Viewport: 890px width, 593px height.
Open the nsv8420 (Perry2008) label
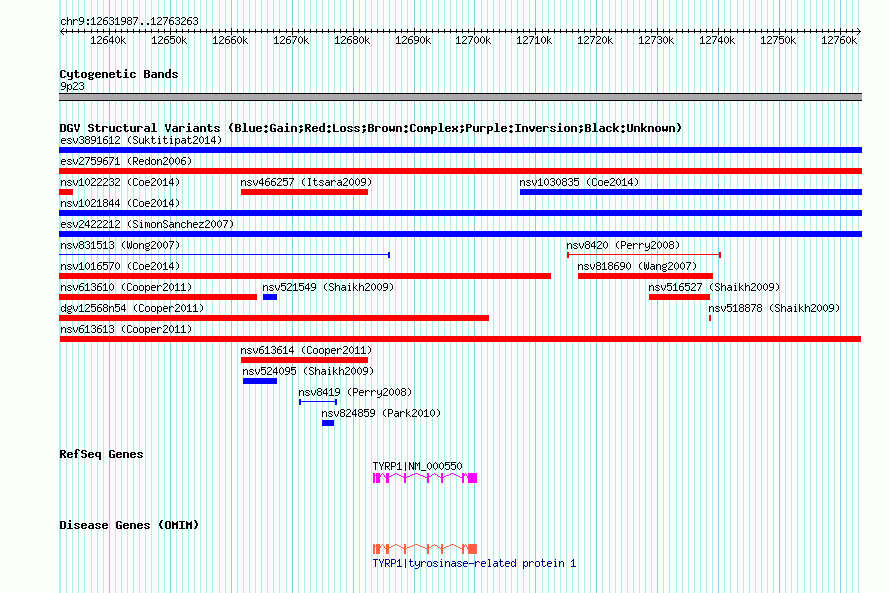pyautogui.click(x=623, y=245)
